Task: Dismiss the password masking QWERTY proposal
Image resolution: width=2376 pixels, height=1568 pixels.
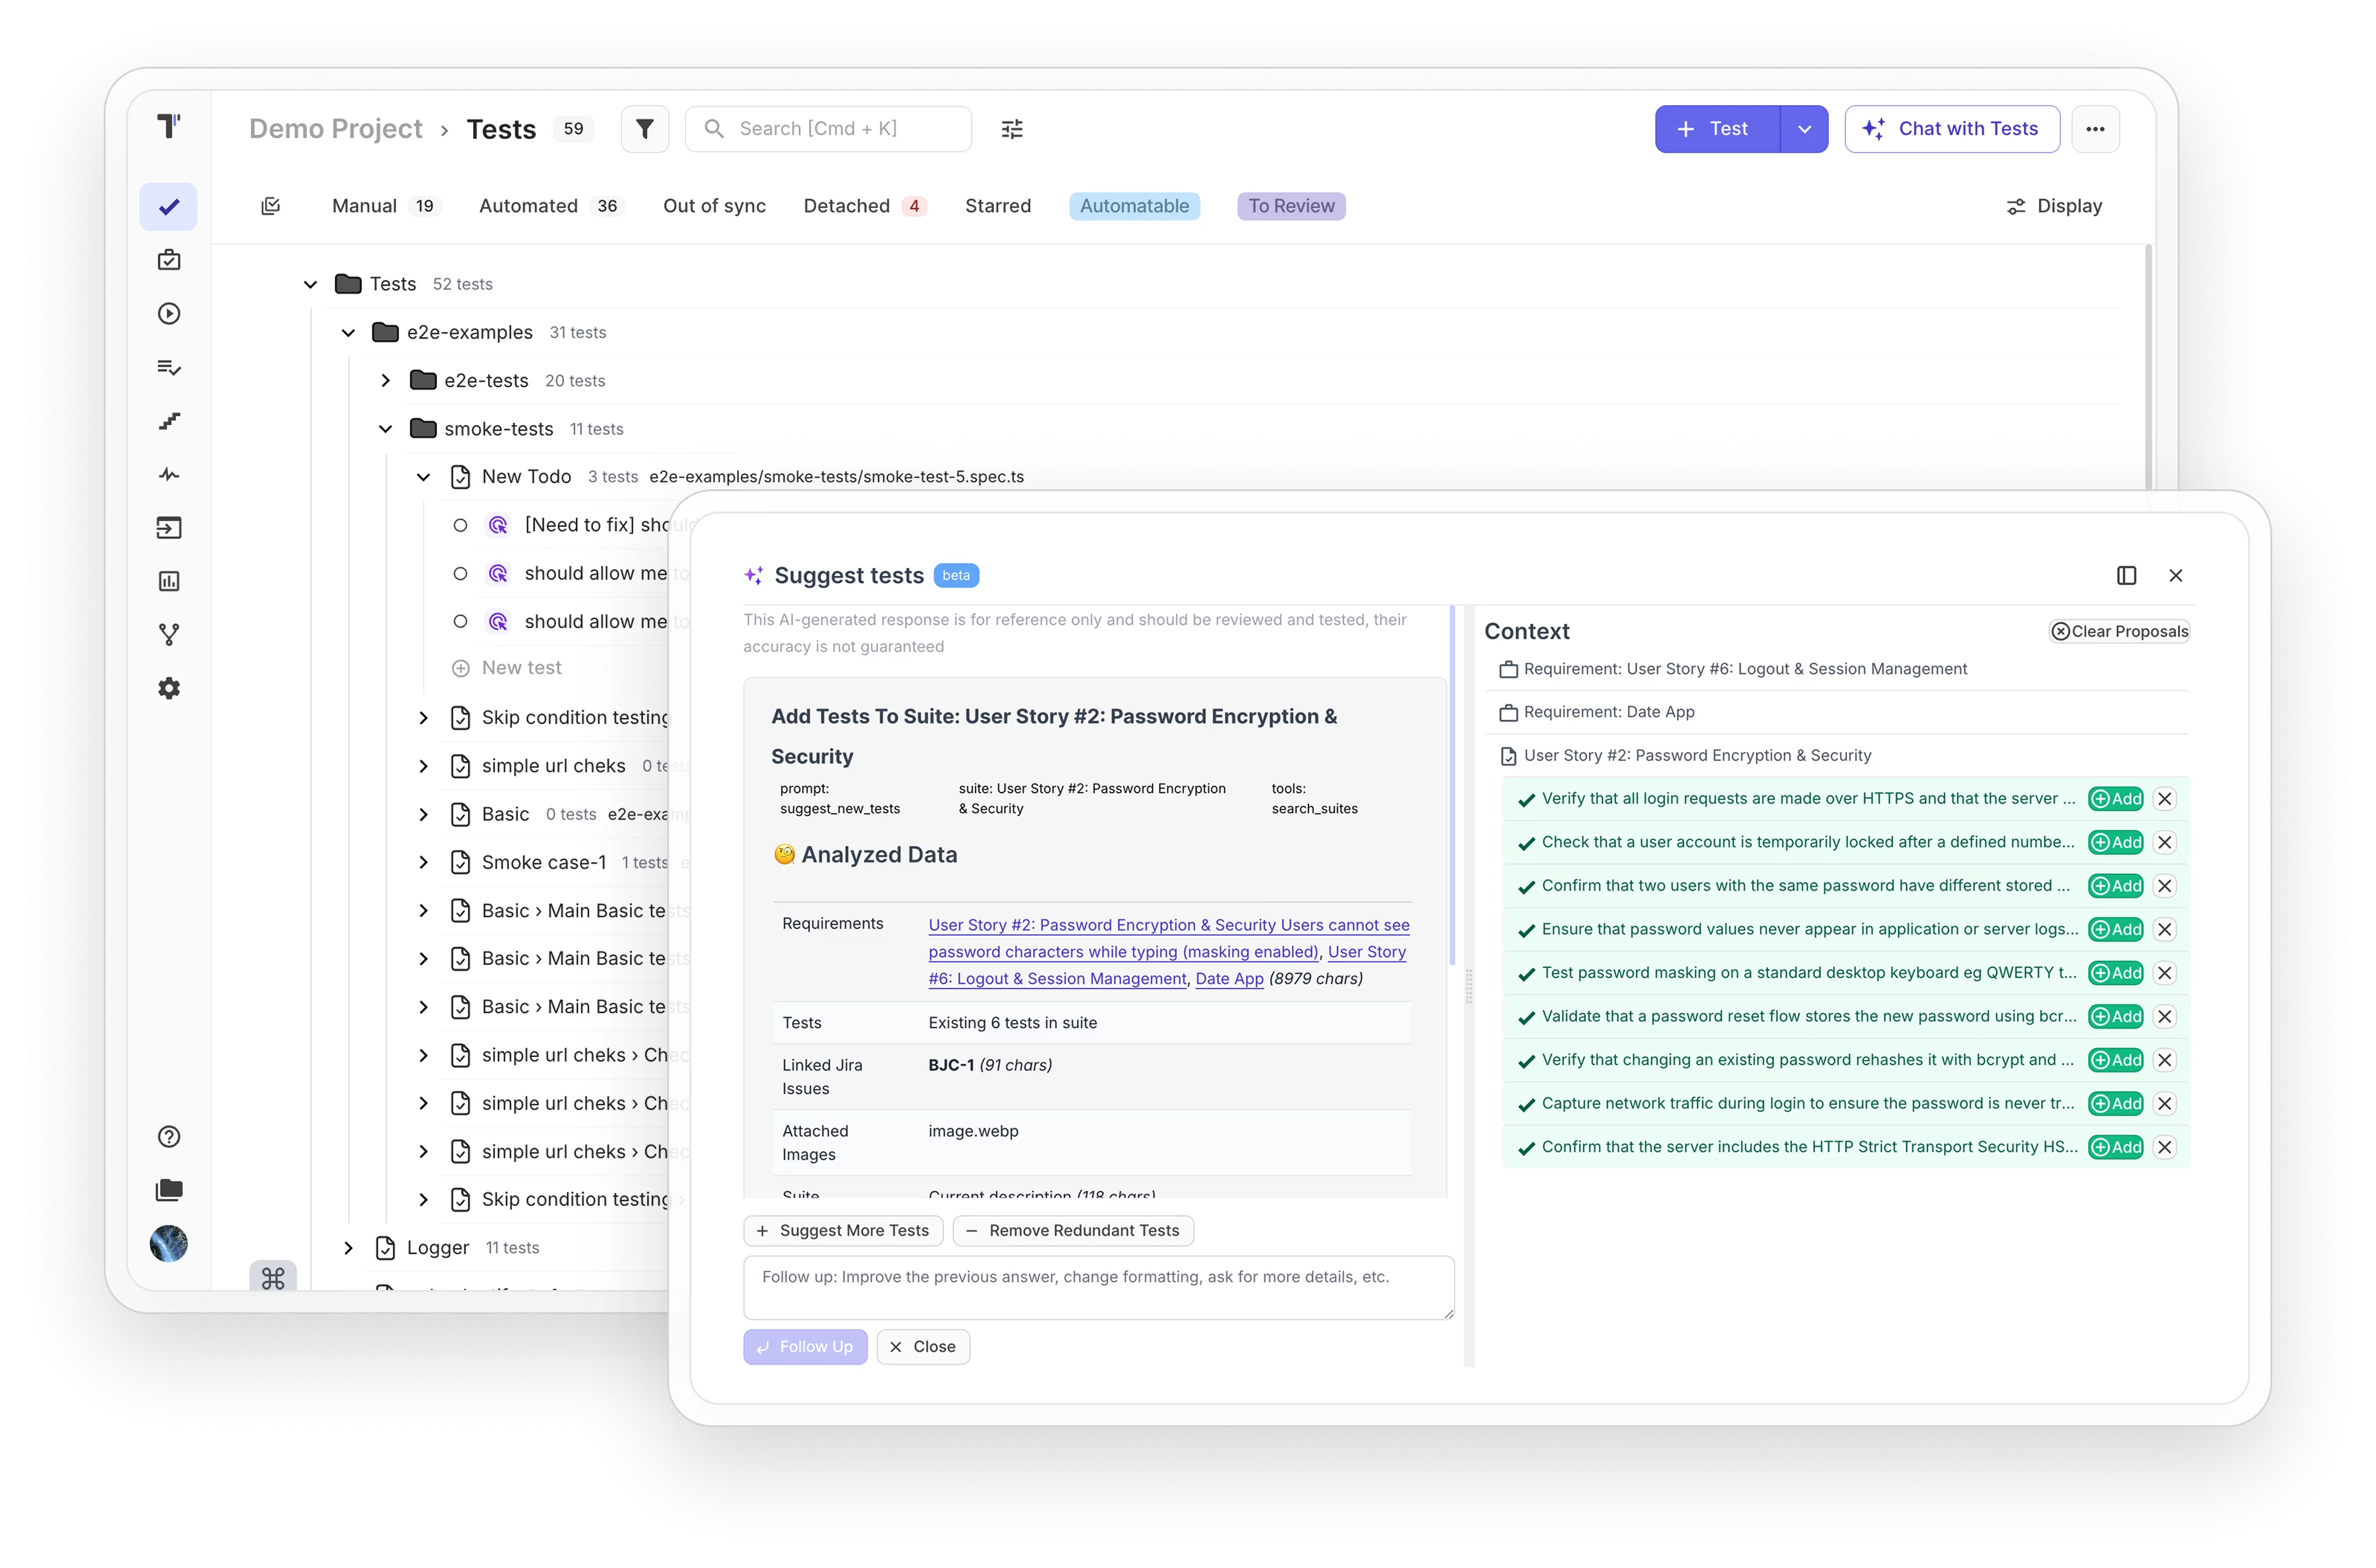Action: click(2165, 973)
